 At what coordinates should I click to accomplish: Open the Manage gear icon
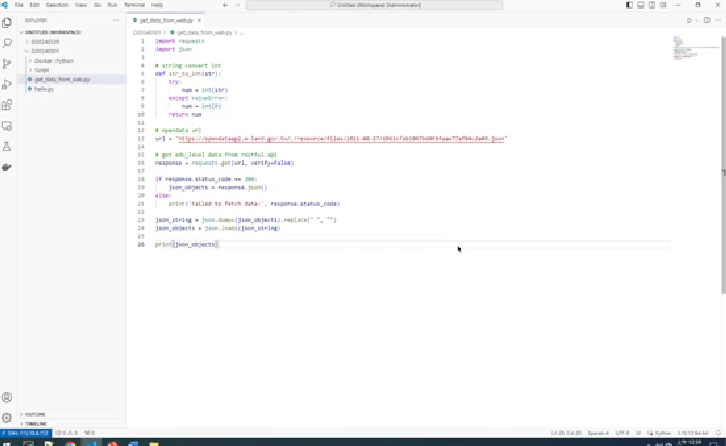click(7, 418)
